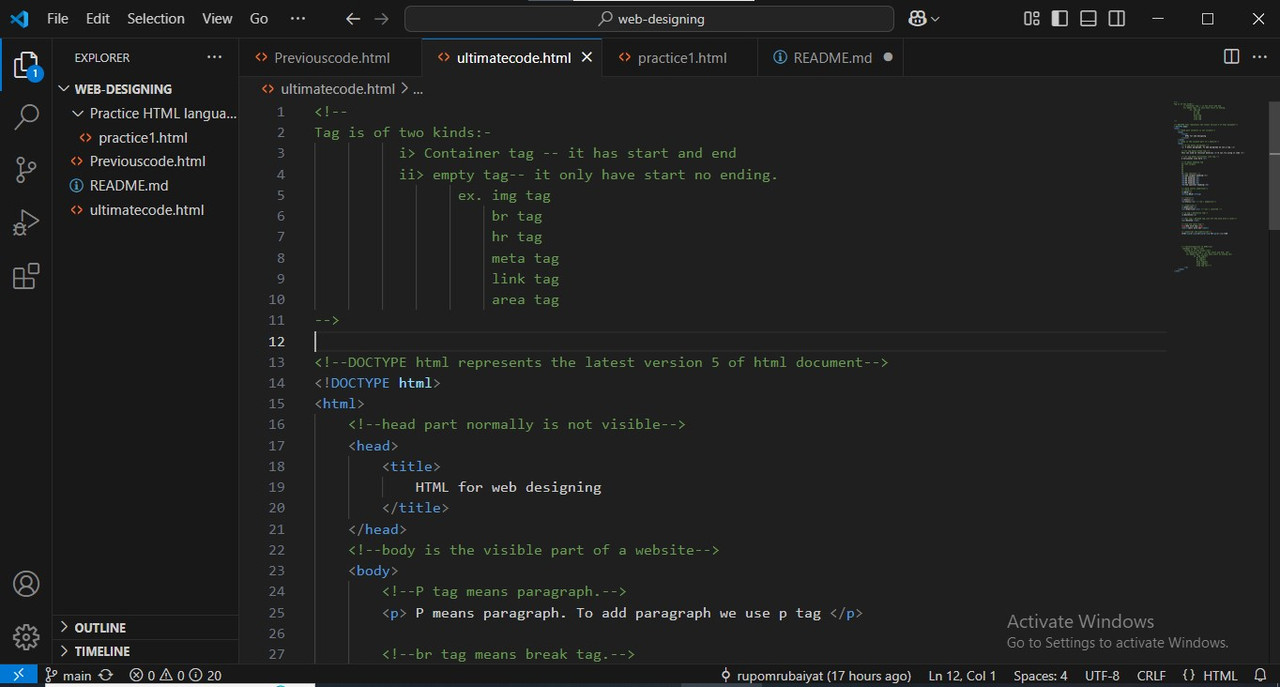Open practice1.html in the explorer tree

[x=143, y=137]
